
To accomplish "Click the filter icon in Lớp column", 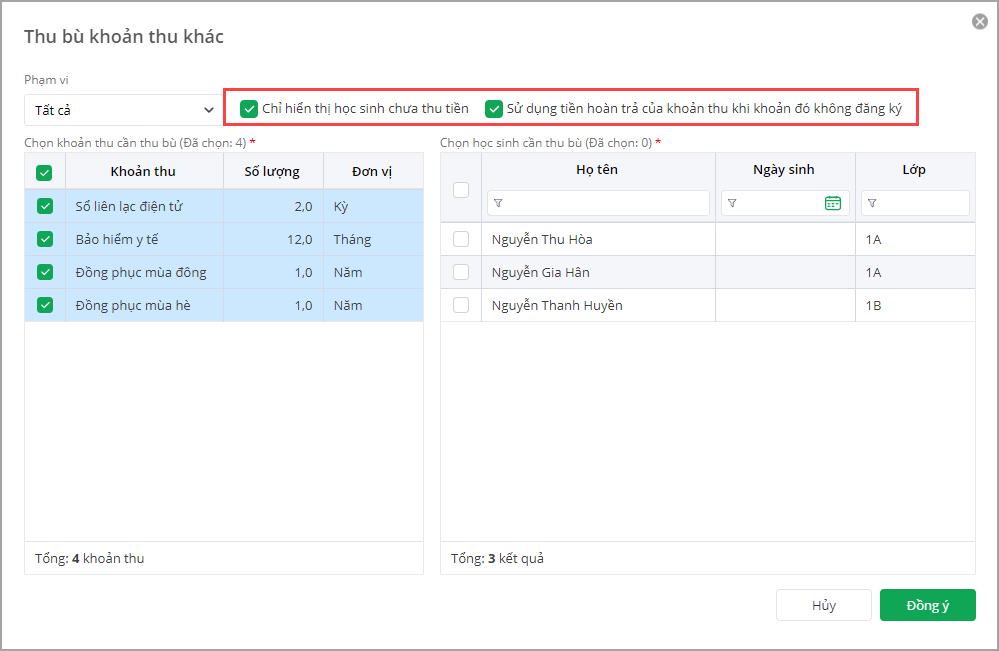I will tap(872, 203).
